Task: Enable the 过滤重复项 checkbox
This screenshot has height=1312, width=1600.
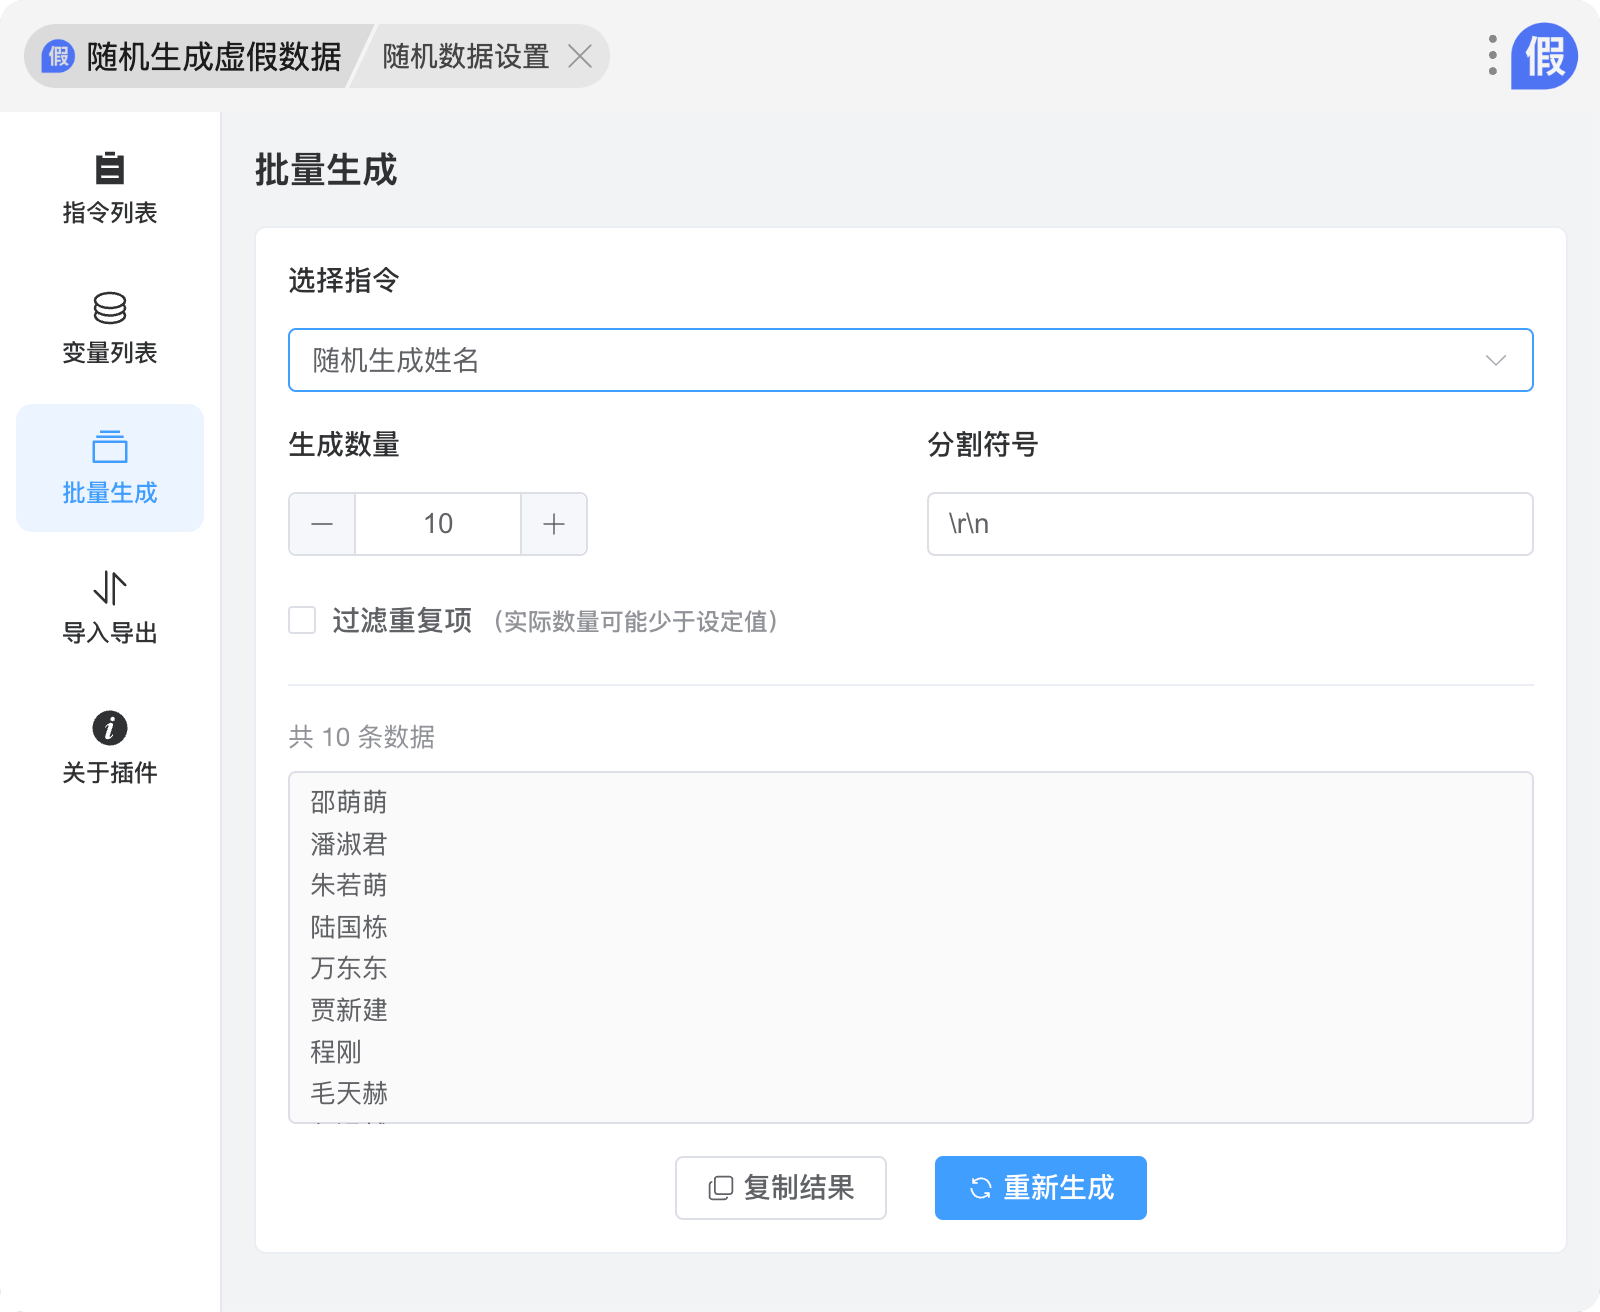Action: coord(302,620)
